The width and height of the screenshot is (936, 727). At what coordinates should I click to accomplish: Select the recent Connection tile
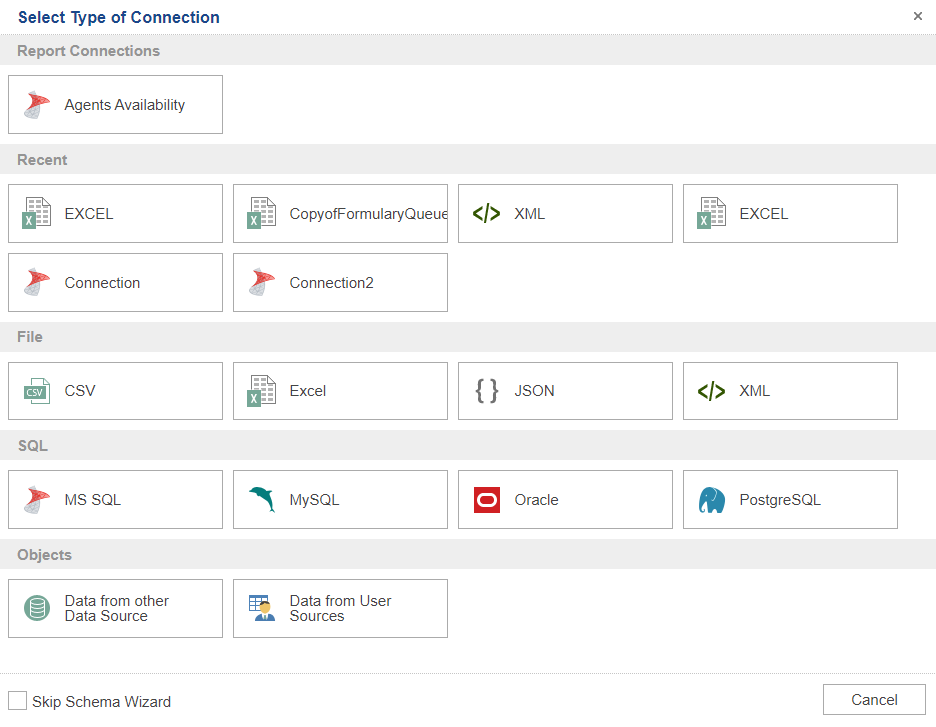coord(115,283)
